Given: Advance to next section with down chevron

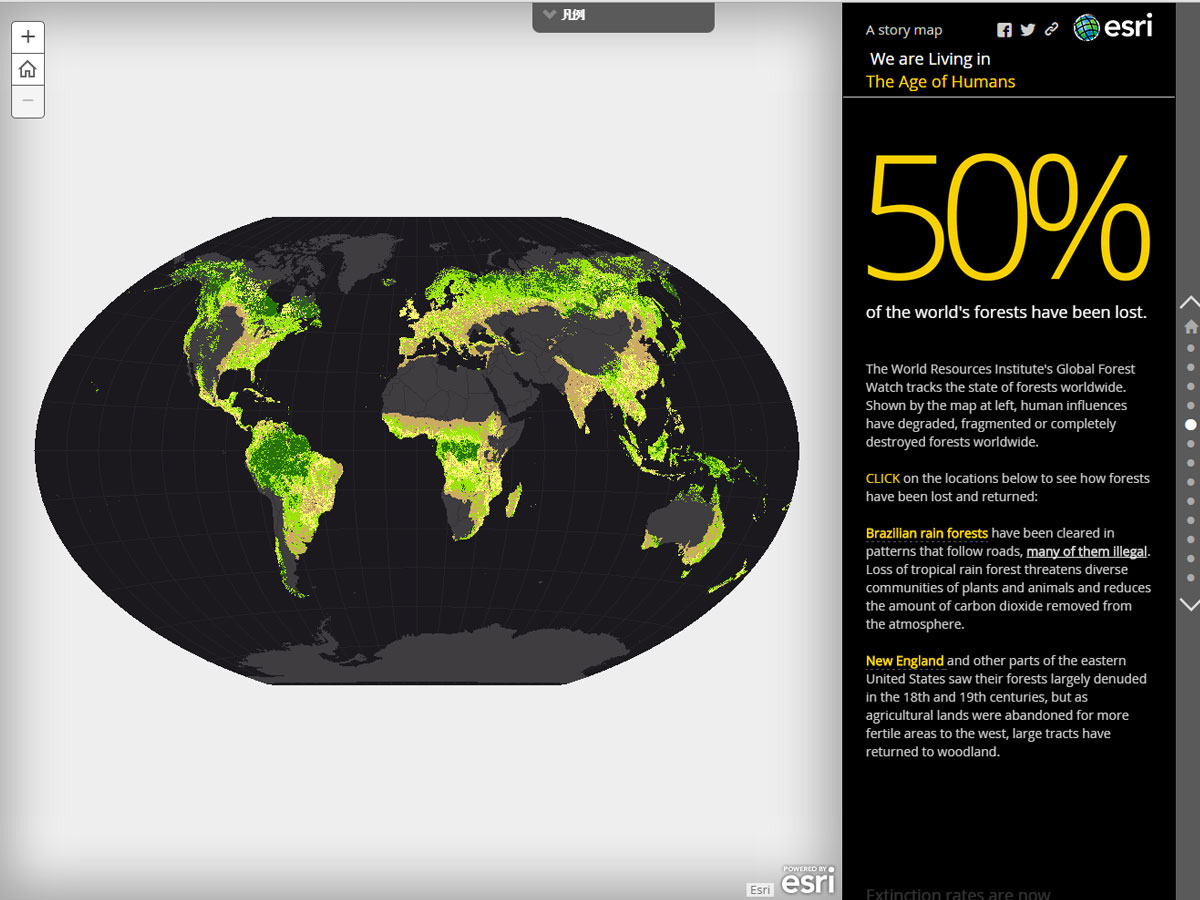Looking at the screenshot, I should click(1189, 604).
